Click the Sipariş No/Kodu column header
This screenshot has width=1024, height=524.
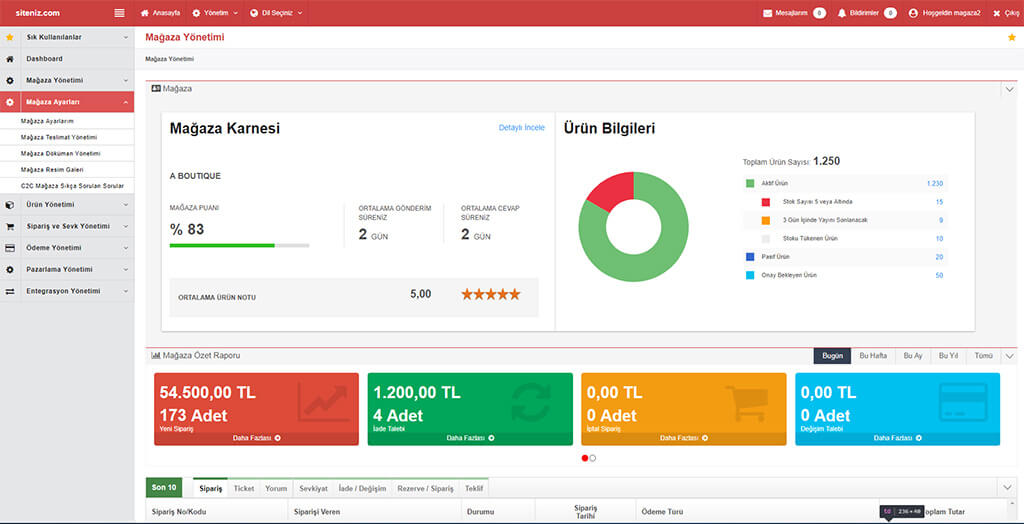pyautogui.click(x=179, y=512)
